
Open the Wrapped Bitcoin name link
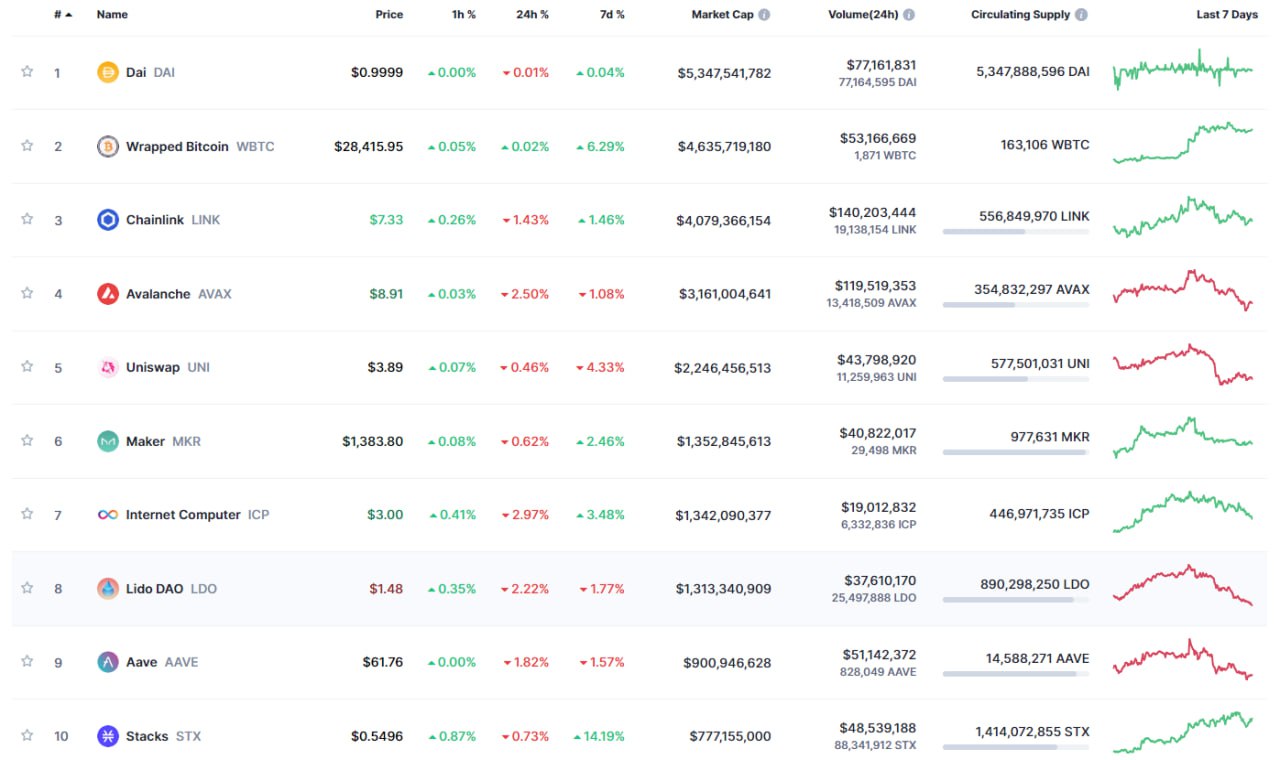[177, 147]
